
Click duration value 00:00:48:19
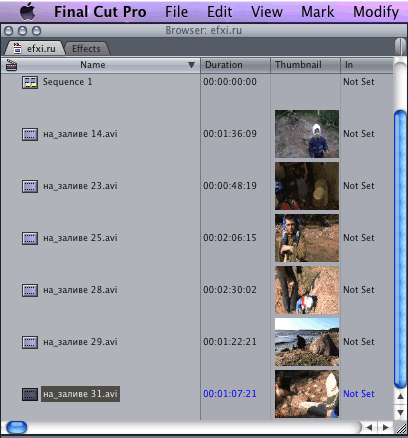coord(230,186)
